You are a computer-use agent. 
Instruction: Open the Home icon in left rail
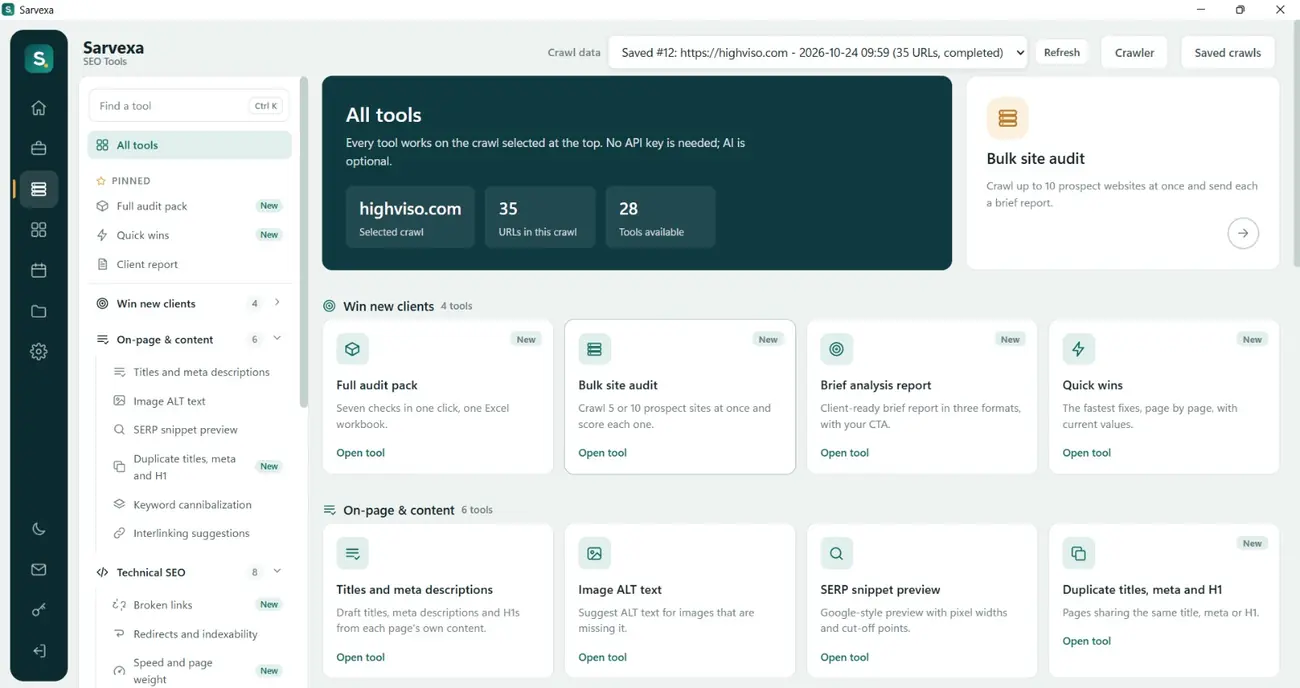(x=39, y=108)
